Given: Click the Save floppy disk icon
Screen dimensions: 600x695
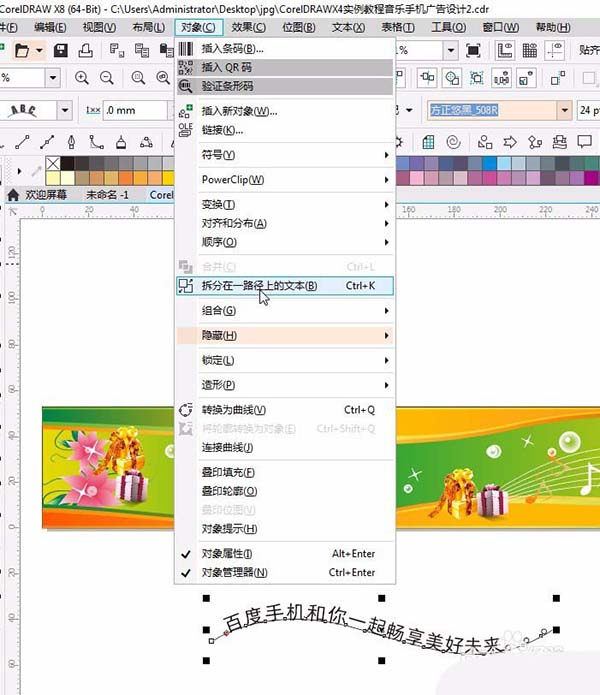Looking at the screenshot, I should tap(60, 51).
